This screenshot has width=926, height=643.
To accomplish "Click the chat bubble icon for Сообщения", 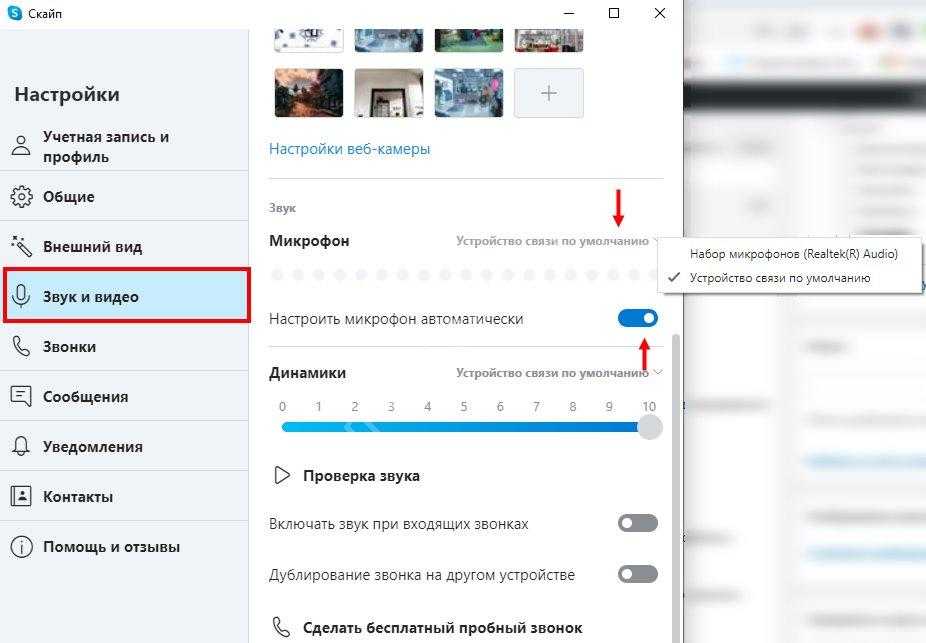I will [21, 396].
